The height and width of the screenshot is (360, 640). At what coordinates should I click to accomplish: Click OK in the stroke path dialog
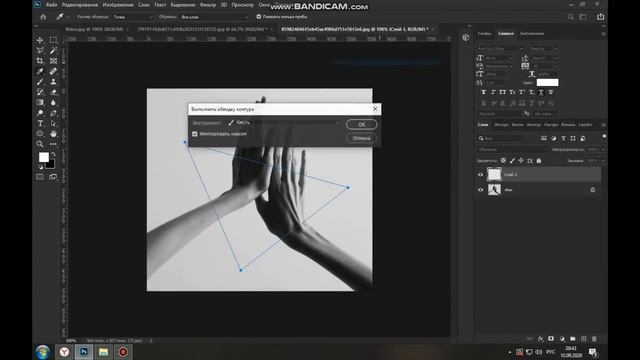coord(362,124)
